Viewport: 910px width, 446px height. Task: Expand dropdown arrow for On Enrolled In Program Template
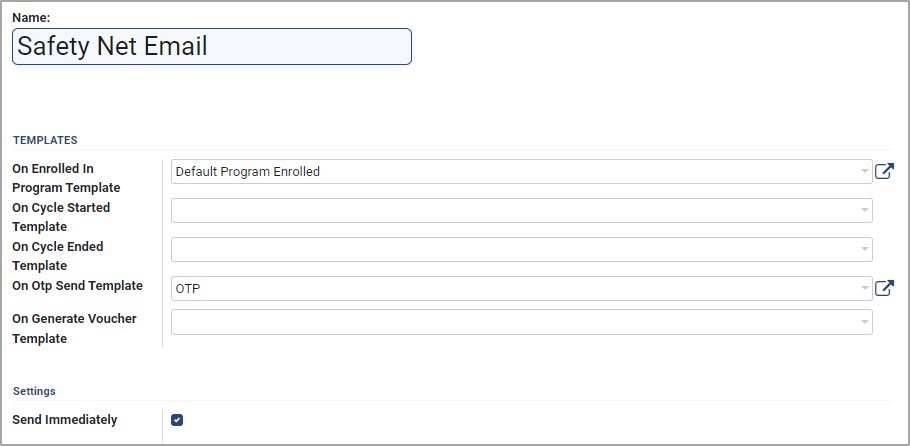tap(865, 172)
